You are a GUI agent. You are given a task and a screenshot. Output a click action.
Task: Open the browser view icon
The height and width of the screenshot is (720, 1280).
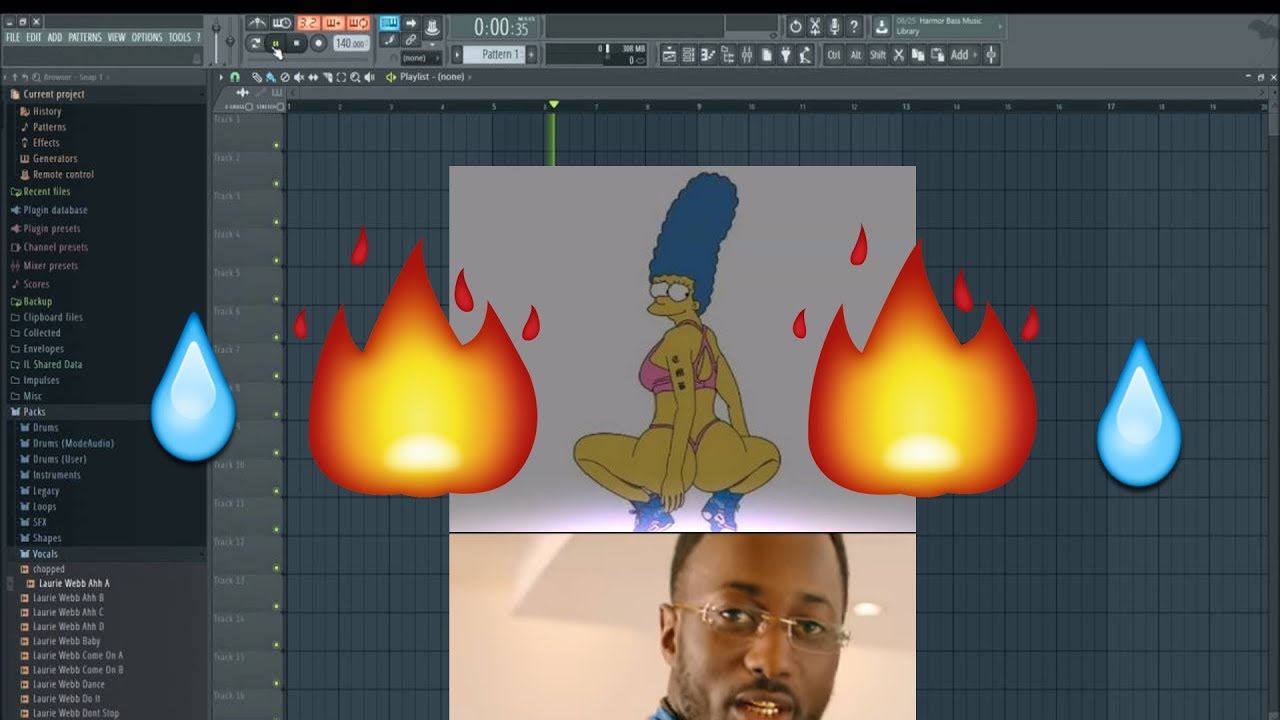[728, 55]
